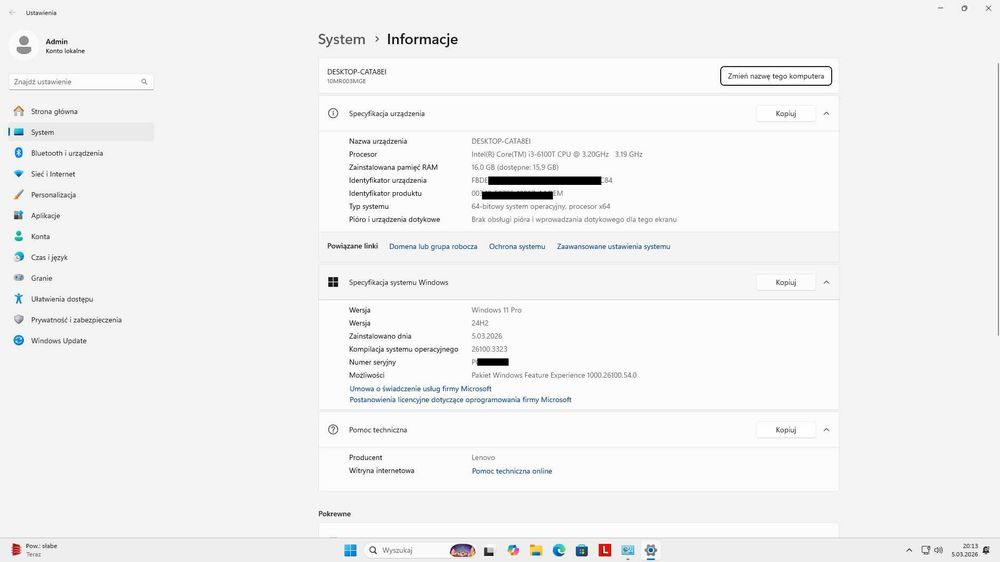Open Strona główna home icon

tap(18, 111)
